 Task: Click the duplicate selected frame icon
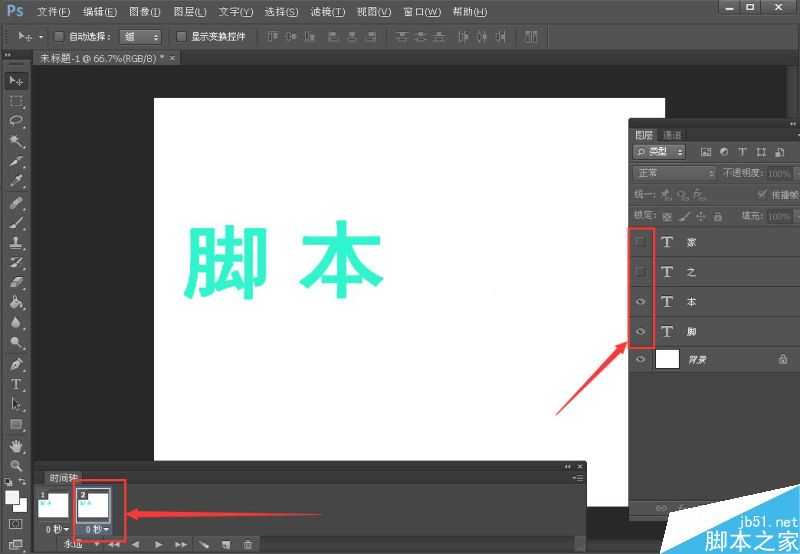coord(226,544)
